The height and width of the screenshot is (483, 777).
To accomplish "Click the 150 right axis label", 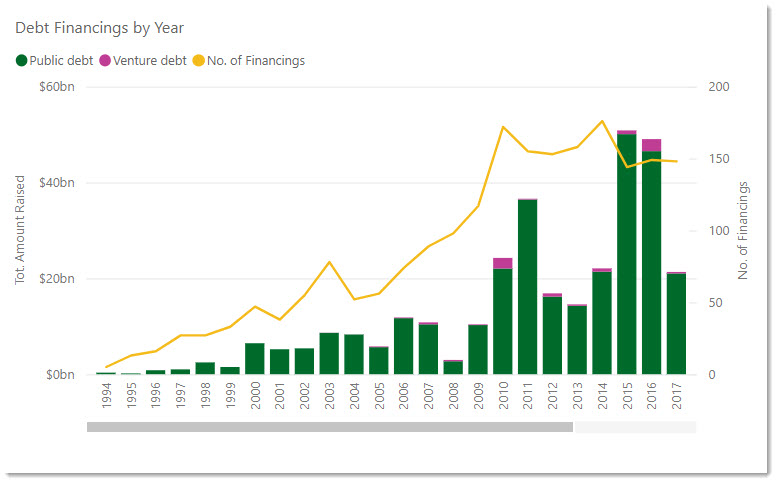I will point(719,159).
